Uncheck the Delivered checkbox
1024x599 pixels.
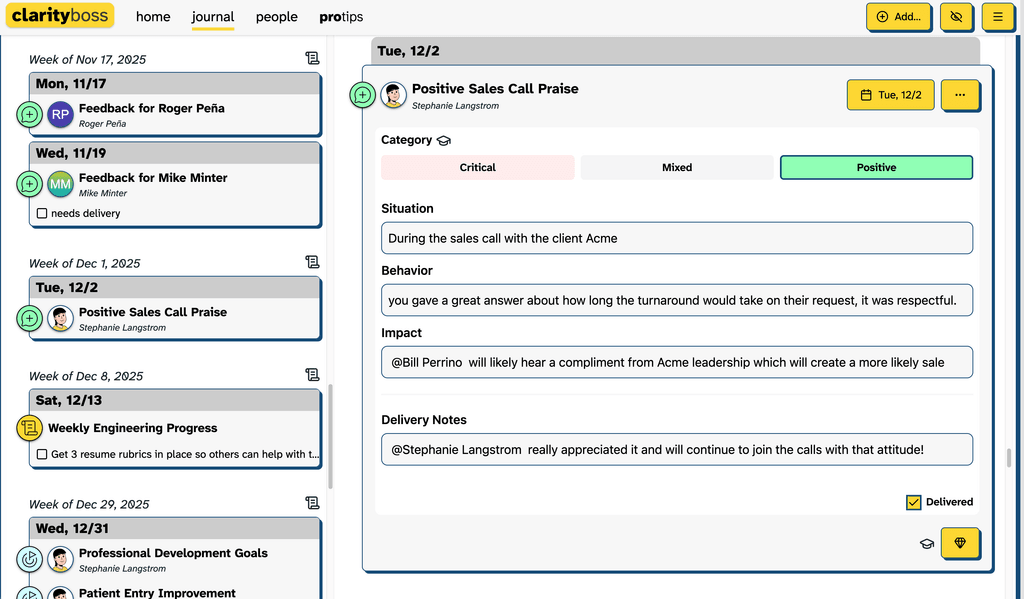pyautogui.click(x=912, y=502)
